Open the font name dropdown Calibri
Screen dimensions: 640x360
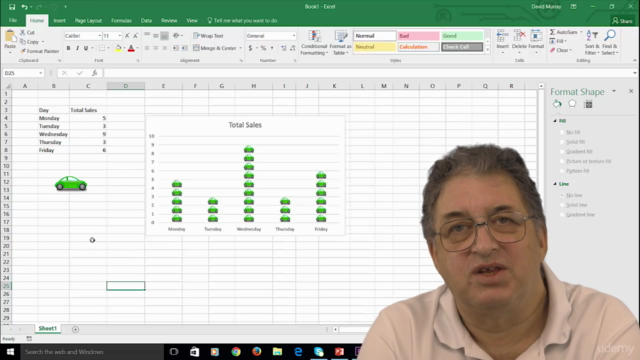[100, 36]
